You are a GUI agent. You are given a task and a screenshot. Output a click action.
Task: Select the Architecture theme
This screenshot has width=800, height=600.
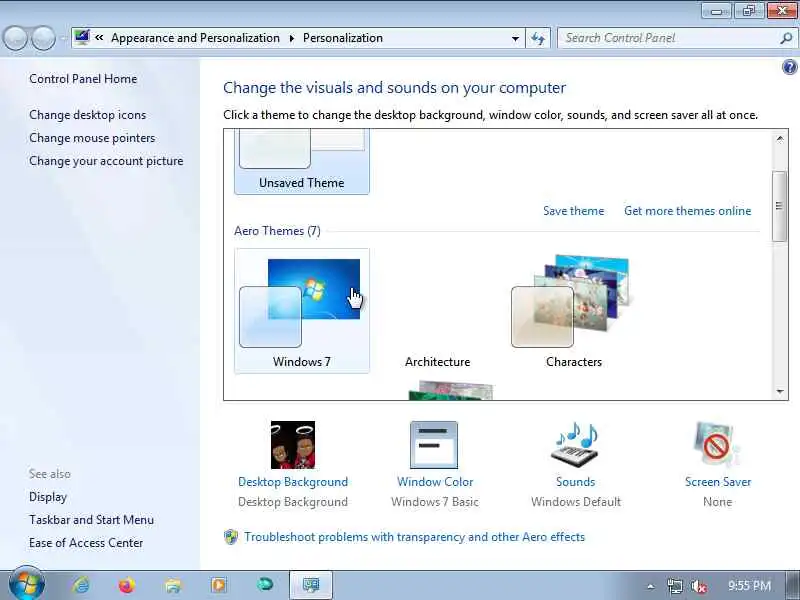click(x=437, y=311)
